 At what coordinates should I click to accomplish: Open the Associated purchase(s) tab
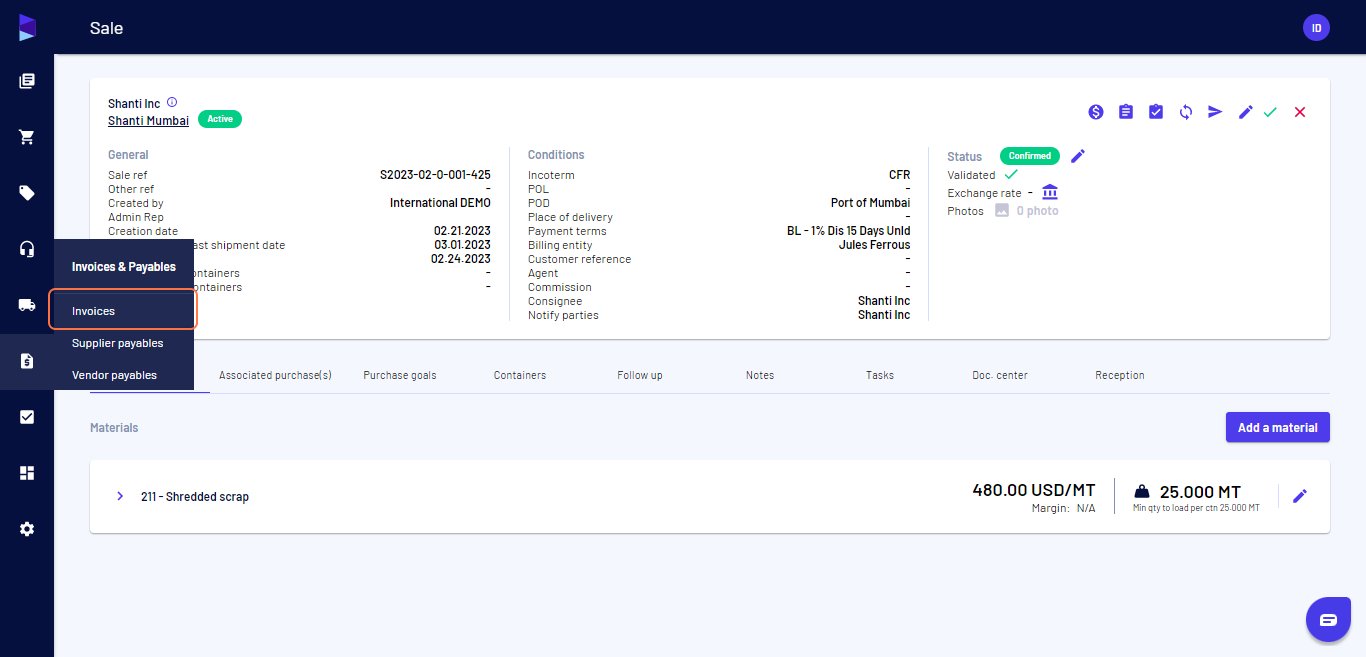pos(275,375)
